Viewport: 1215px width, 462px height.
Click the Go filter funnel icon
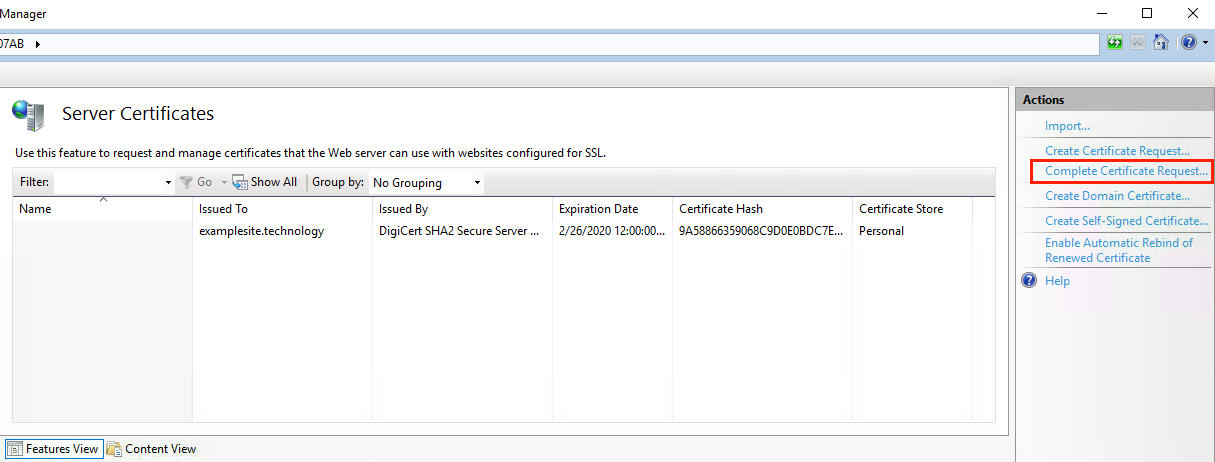186,182
